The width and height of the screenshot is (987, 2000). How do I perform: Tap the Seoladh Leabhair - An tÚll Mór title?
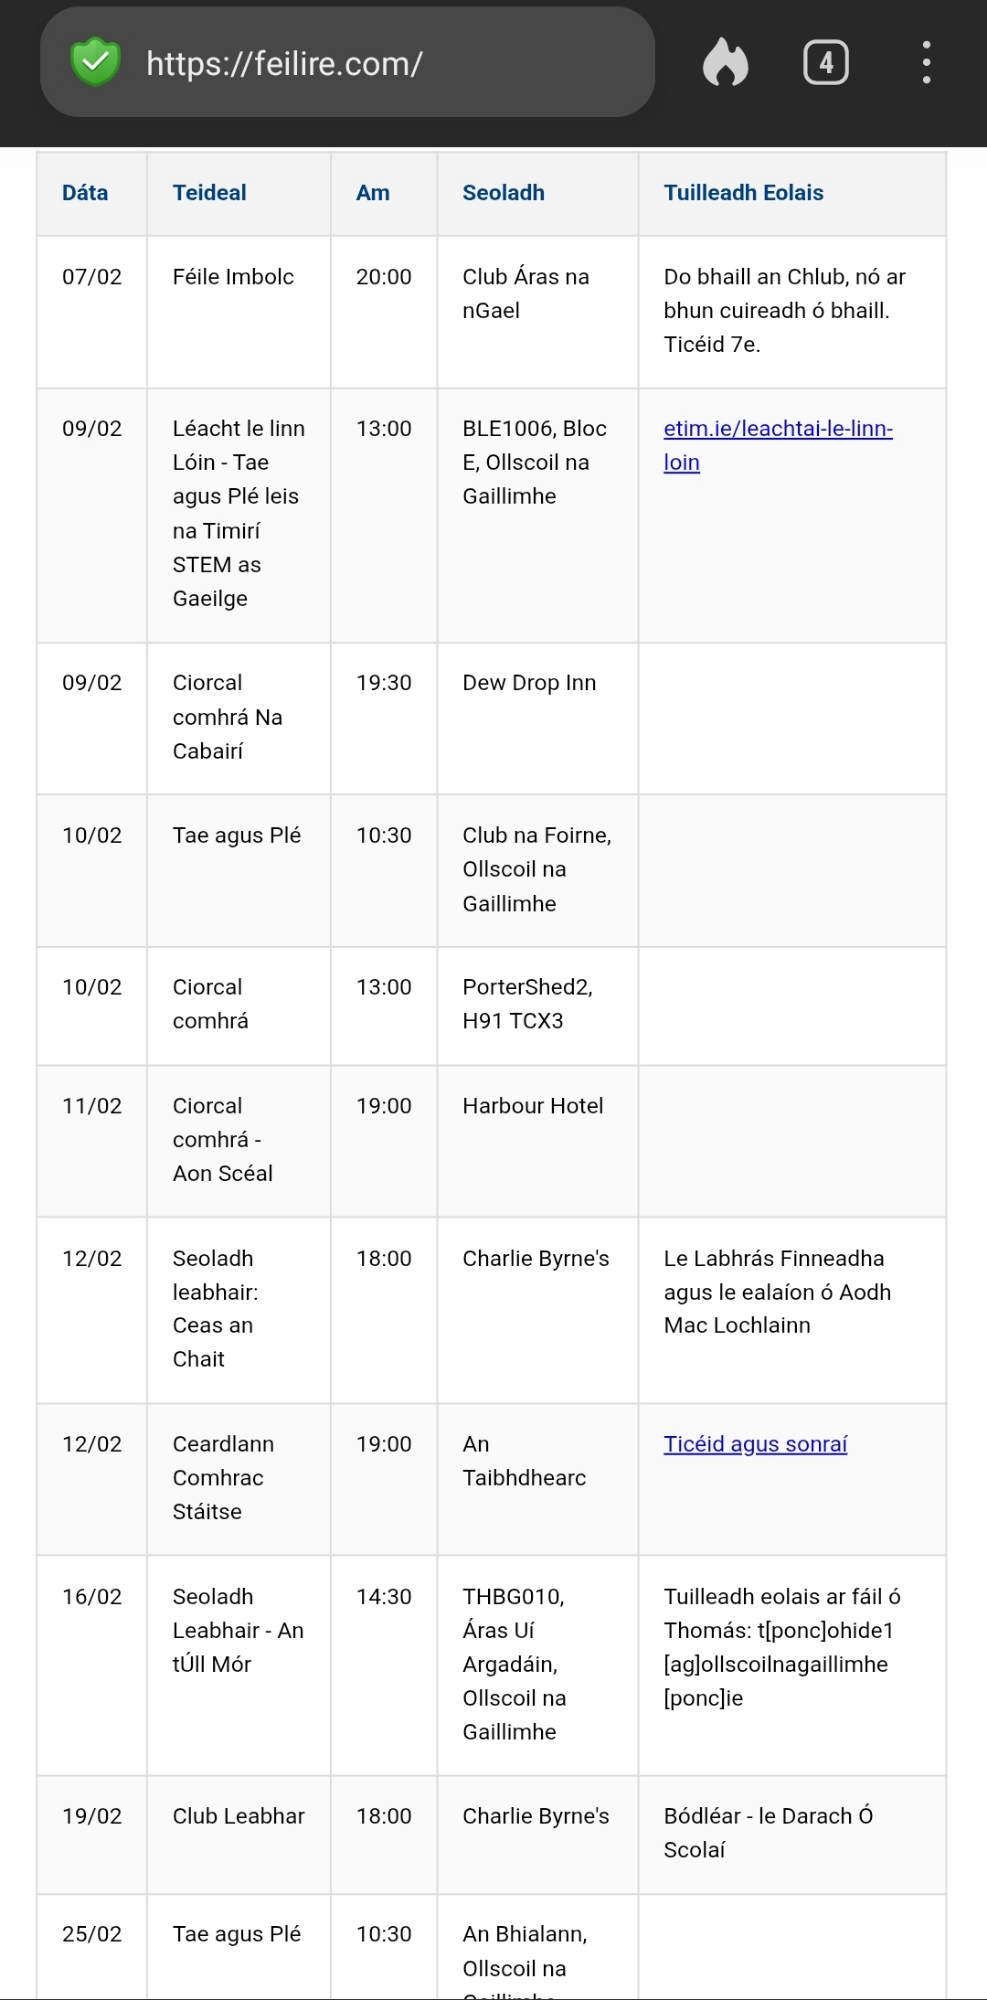[237, 1630]
